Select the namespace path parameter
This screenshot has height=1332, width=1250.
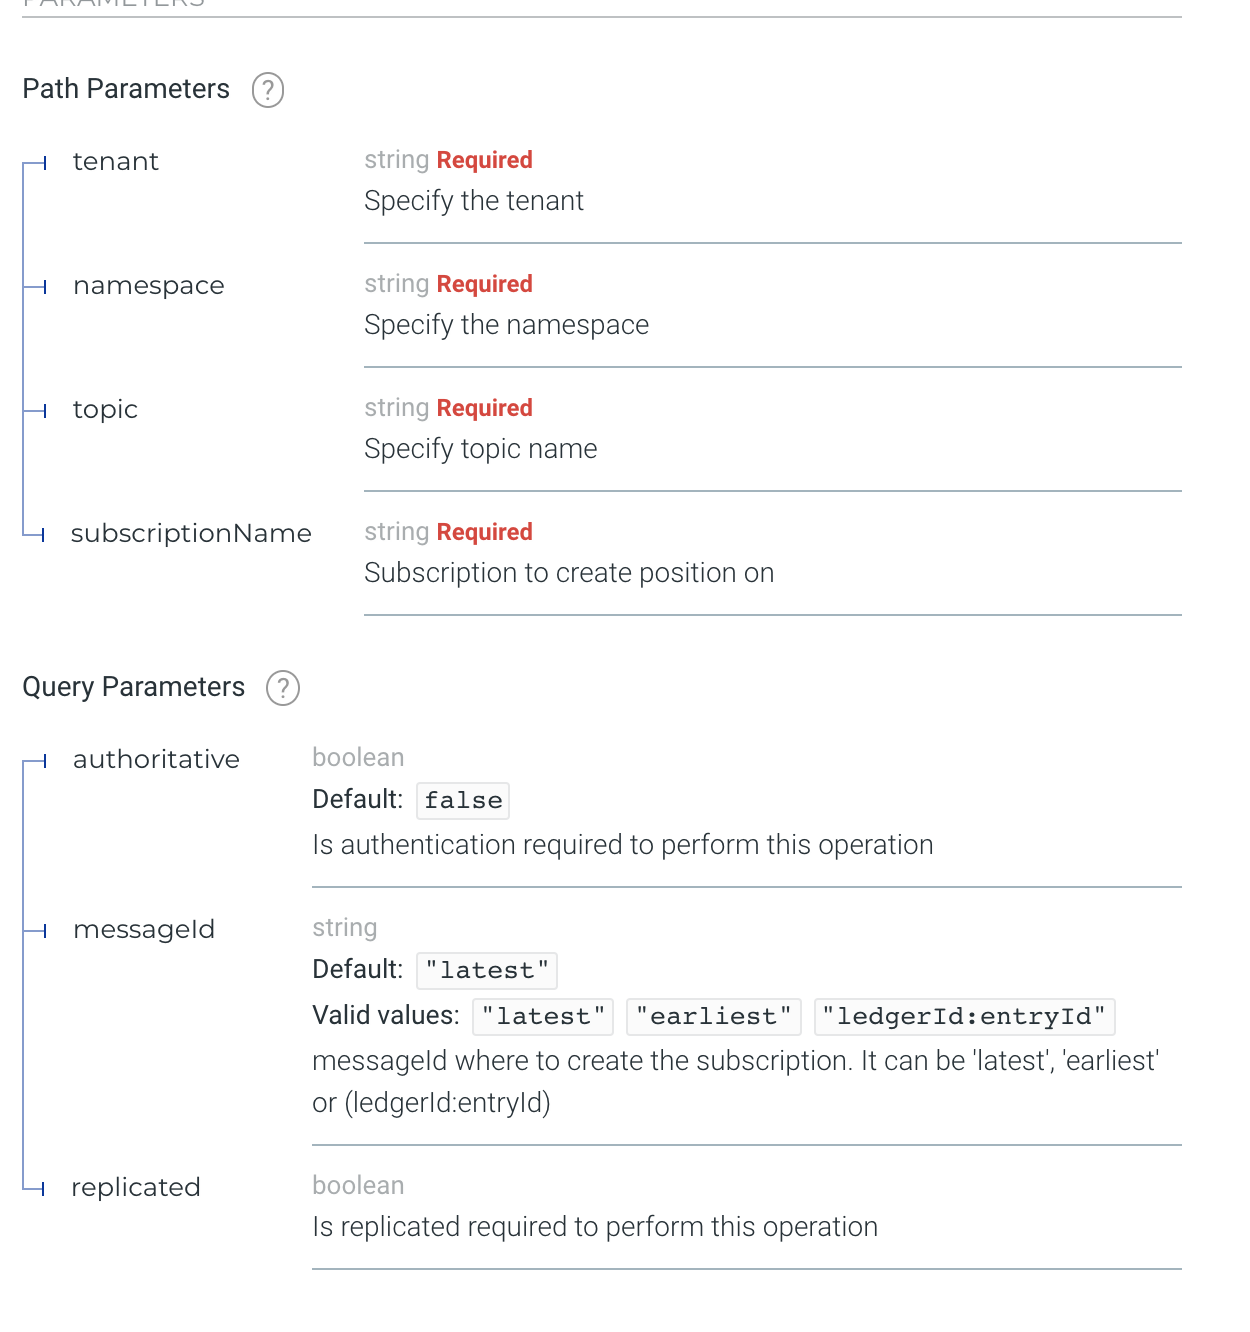(x=148, y=286)
